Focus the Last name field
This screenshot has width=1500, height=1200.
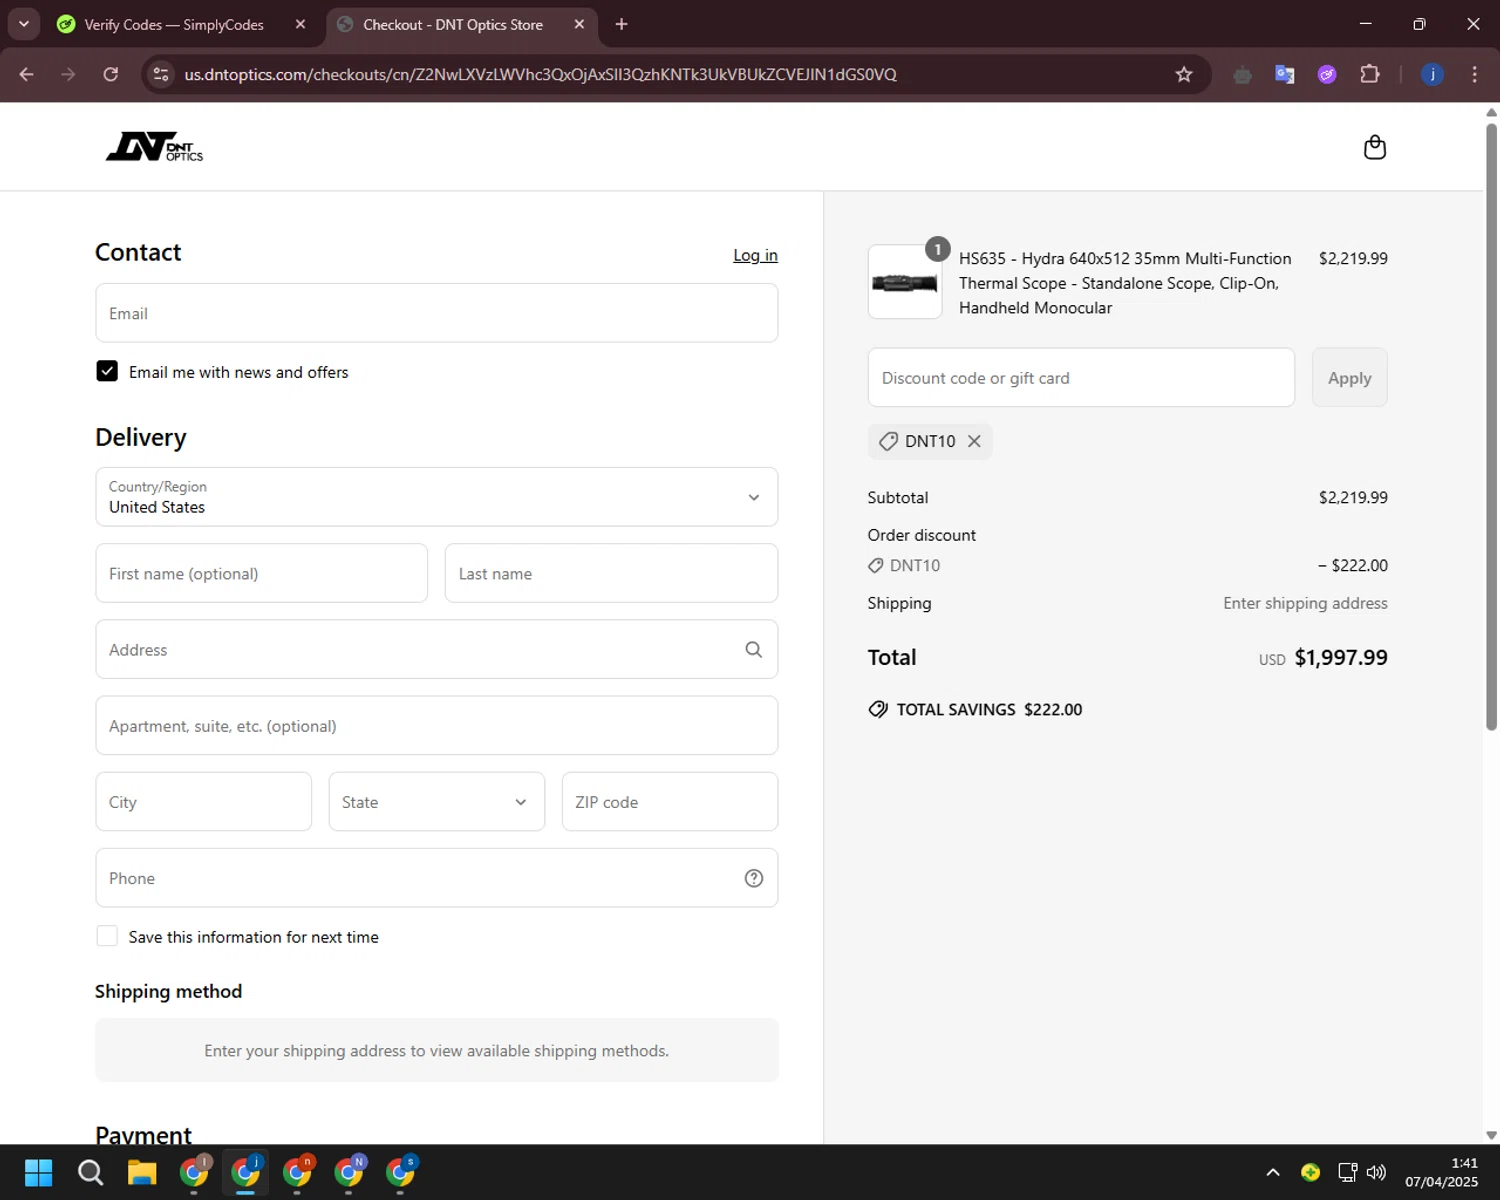(611, 573)
